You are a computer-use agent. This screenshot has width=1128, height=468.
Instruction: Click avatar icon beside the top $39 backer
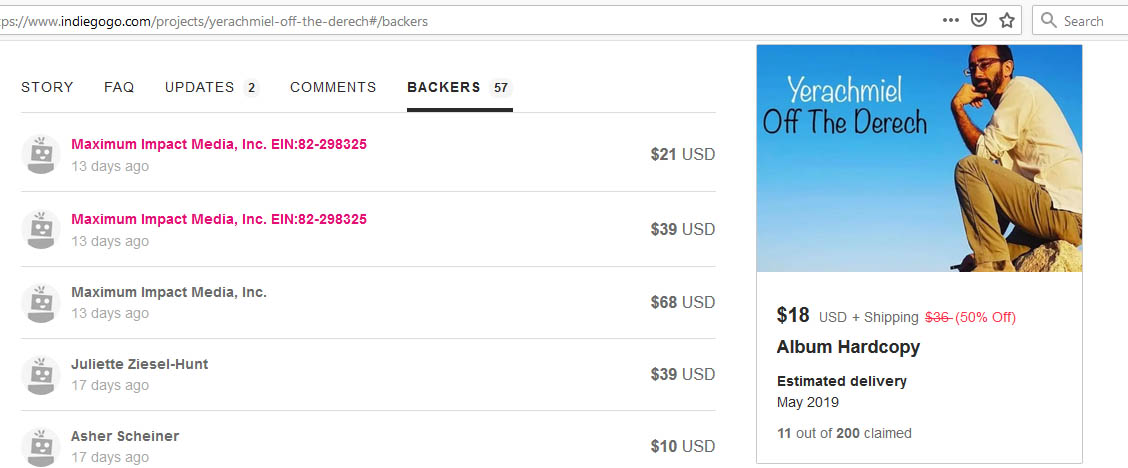click(x=41, y=229)
